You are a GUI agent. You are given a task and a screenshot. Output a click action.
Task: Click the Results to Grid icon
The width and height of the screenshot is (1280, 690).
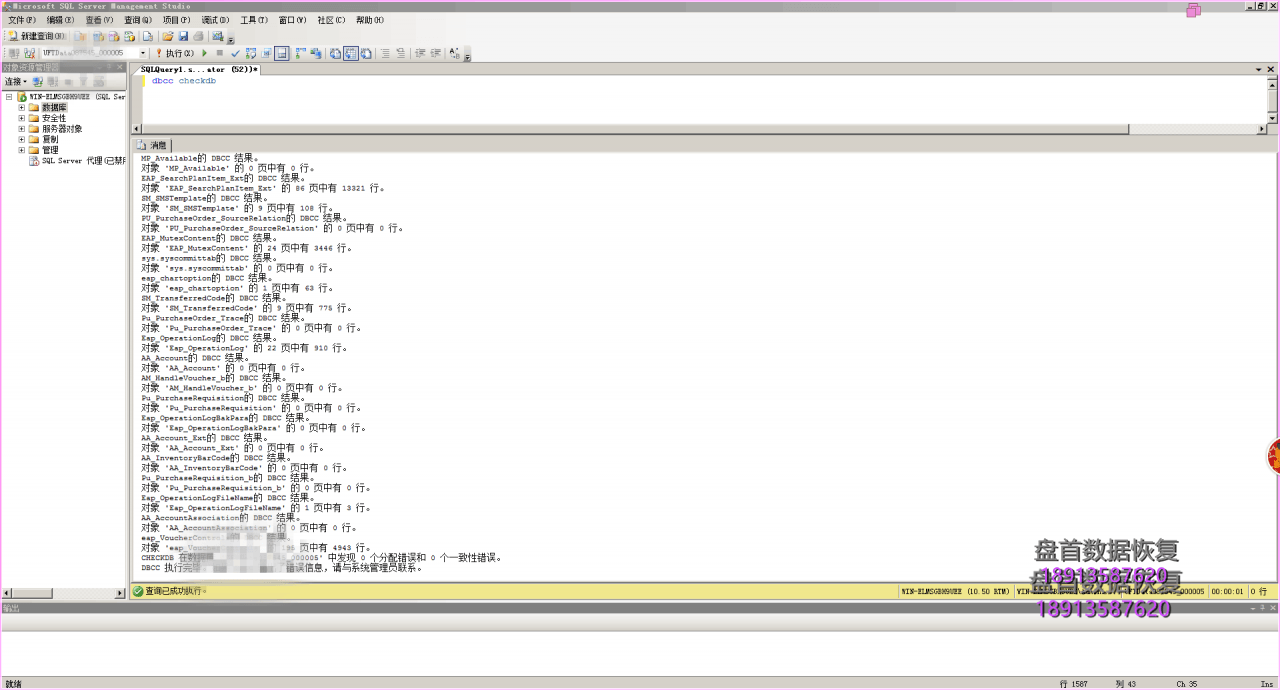click(335, 53)
